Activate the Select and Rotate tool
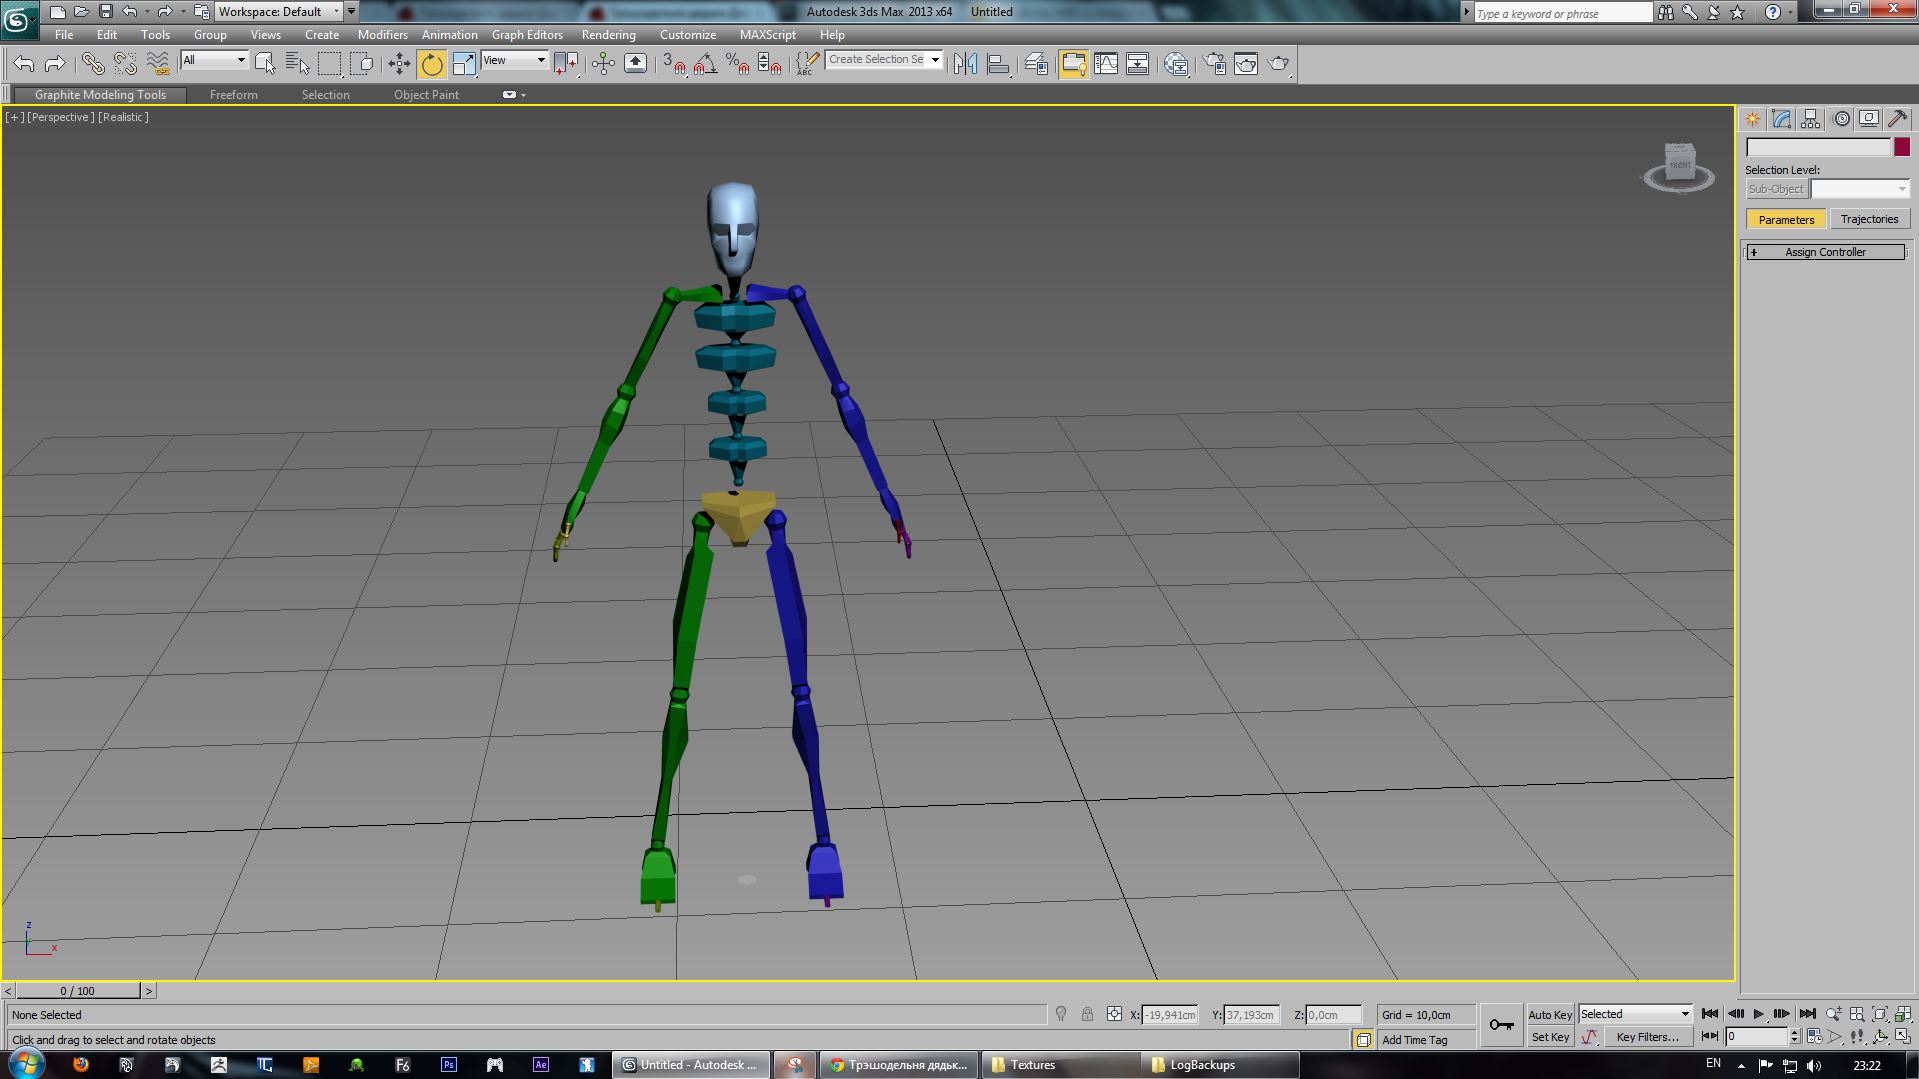 click(x=432, y=64)
